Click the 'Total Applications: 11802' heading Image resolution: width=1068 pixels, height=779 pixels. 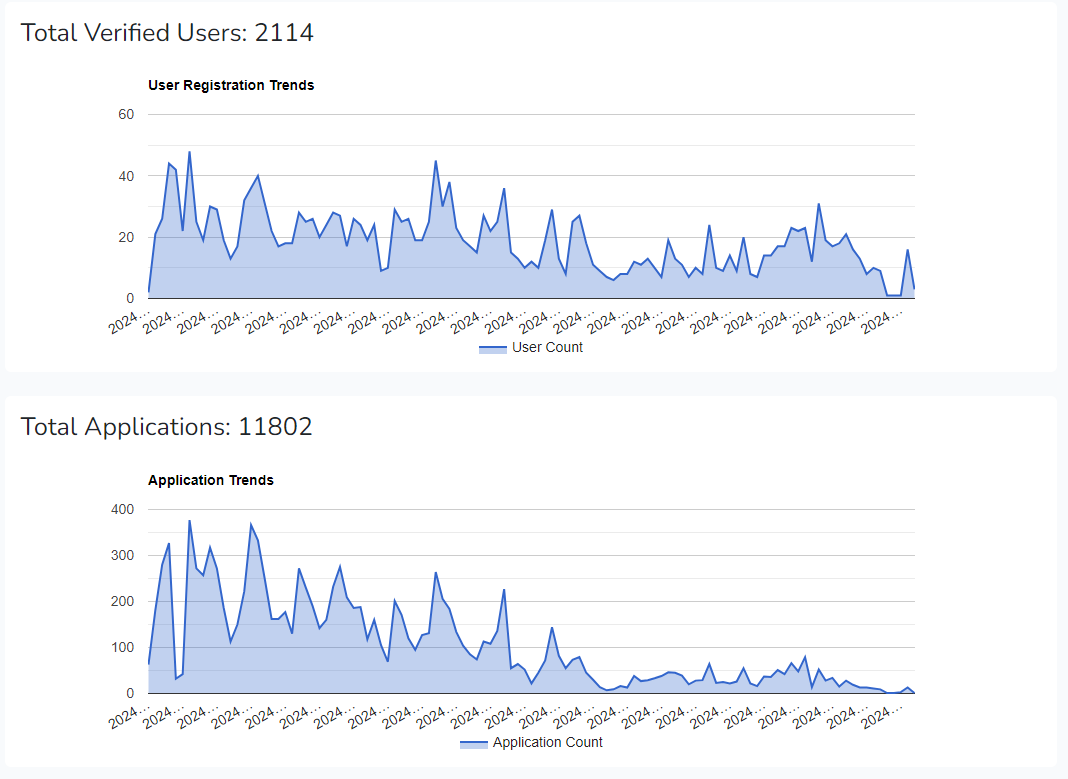tap(166, 427)
